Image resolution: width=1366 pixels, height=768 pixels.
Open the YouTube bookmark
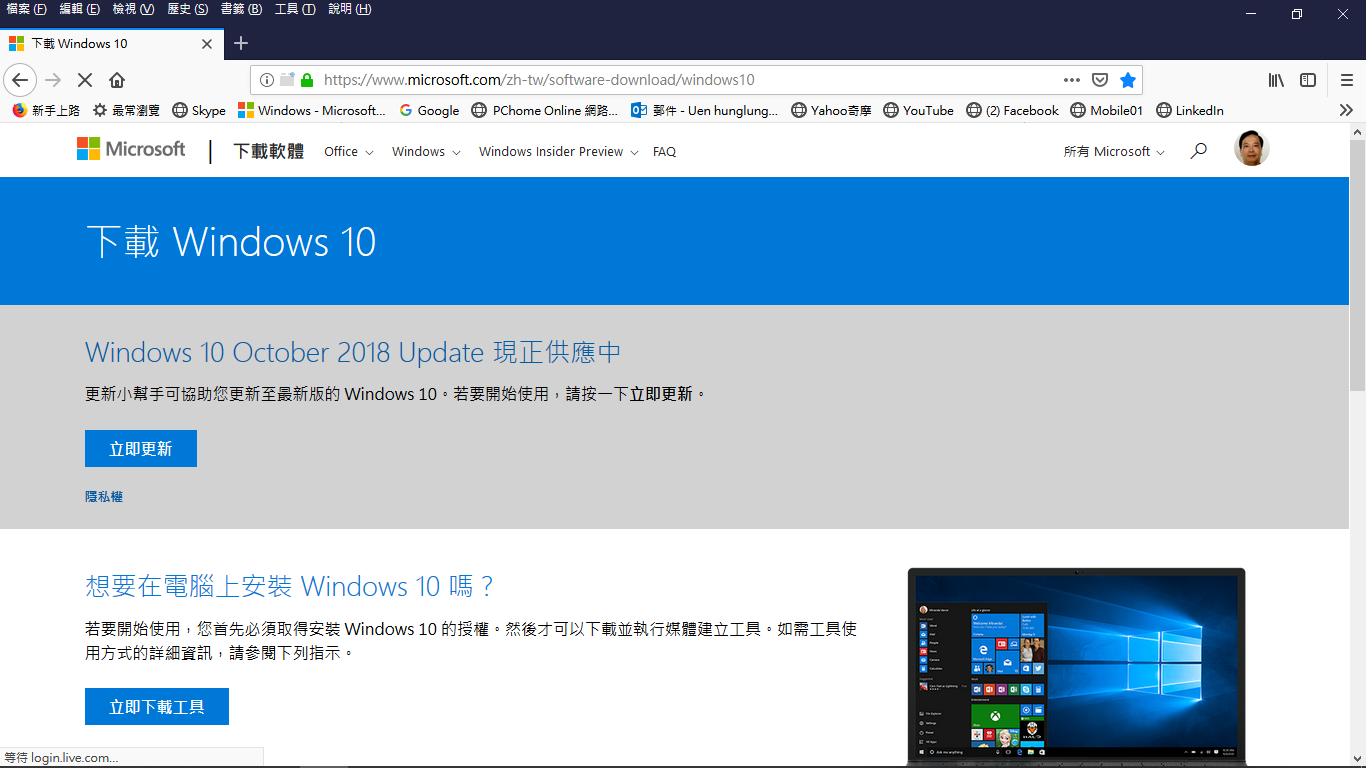pos(919,110)
